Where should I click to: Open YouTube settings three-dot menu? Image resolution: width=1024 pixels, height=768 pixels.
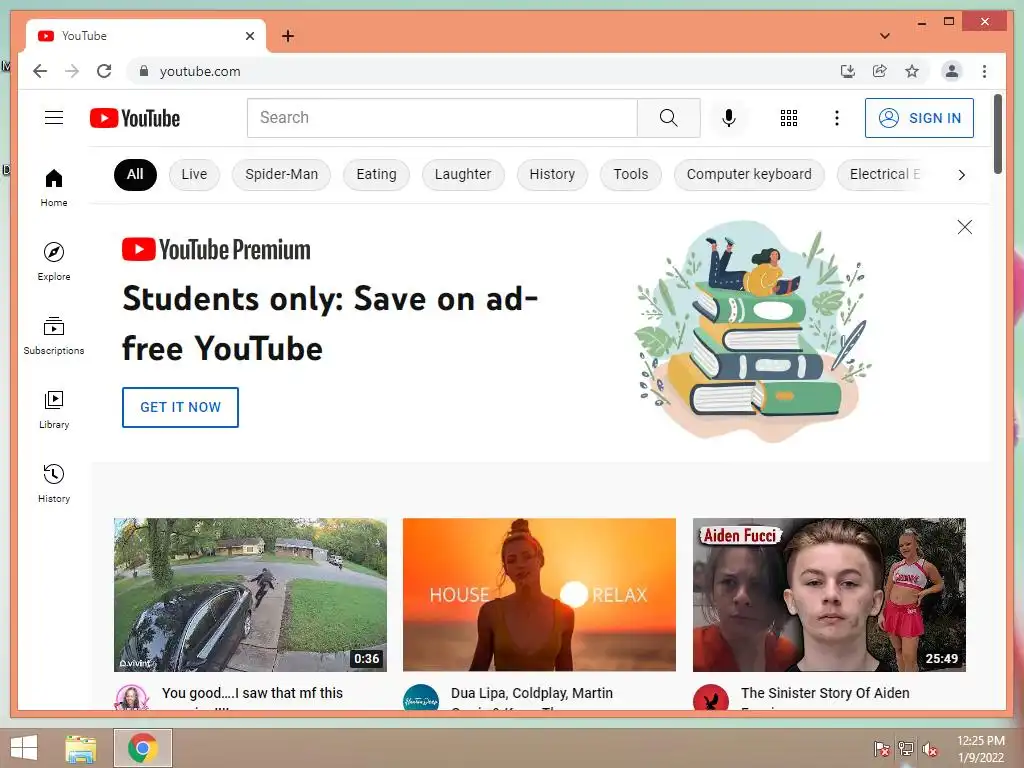point(837,118)
